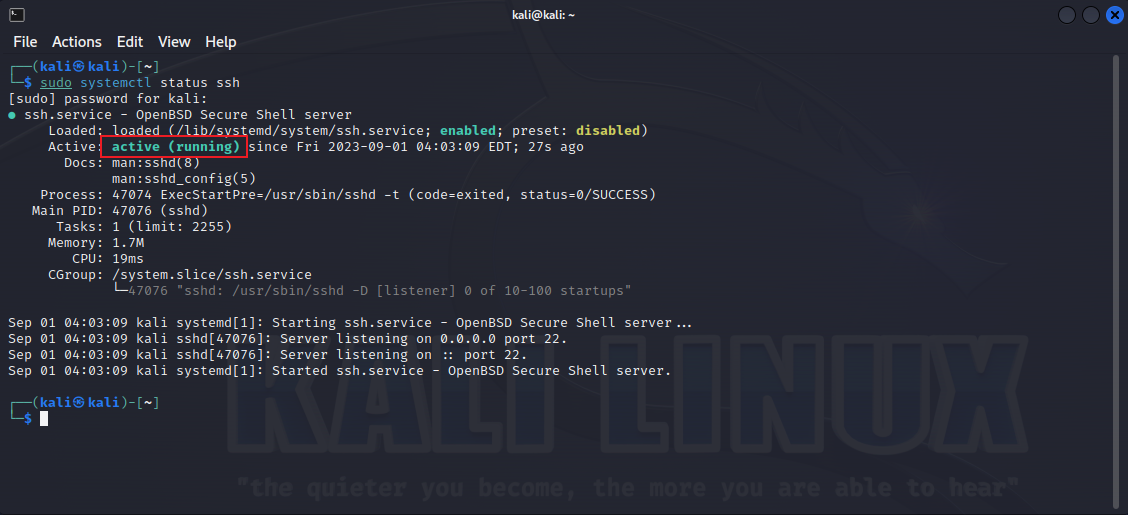The width and height of the screenshot is (1128, 515).
Task: Click 'ssh.service - OpenBSD Secure Shell server' header
Action: [x=188, y=114]
